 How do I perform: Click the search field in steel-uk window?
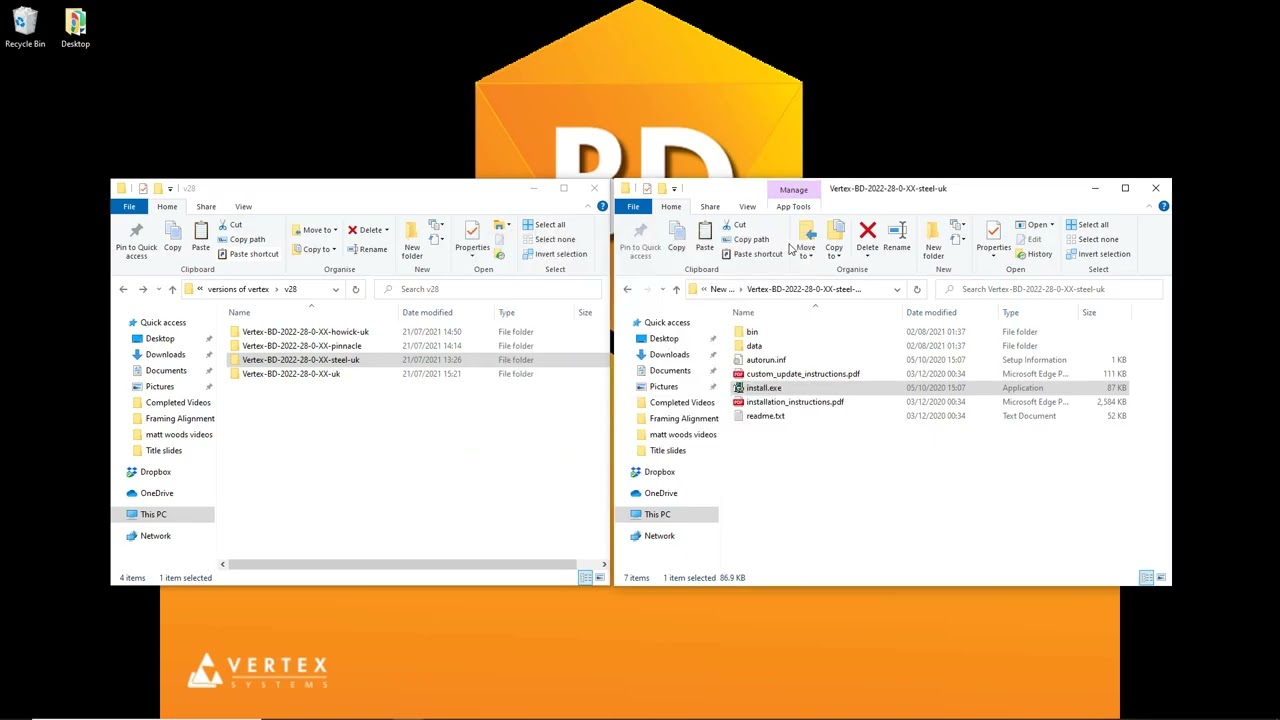tap(1050, 289)
